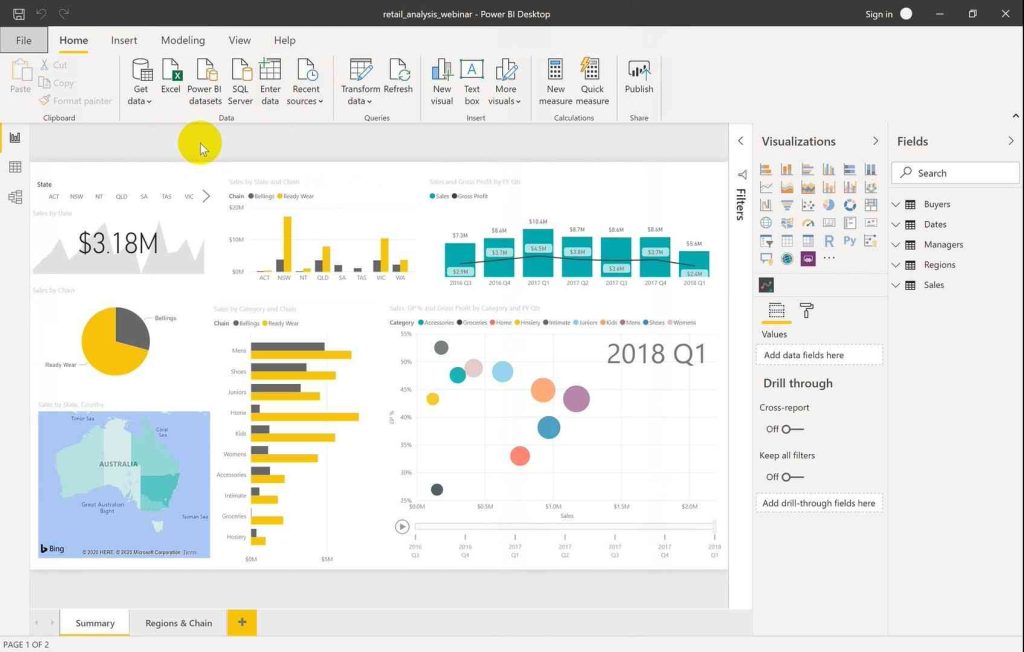Screen dimensions: 1024x652
Task: Open the File menu
Action: click(24, 40)
